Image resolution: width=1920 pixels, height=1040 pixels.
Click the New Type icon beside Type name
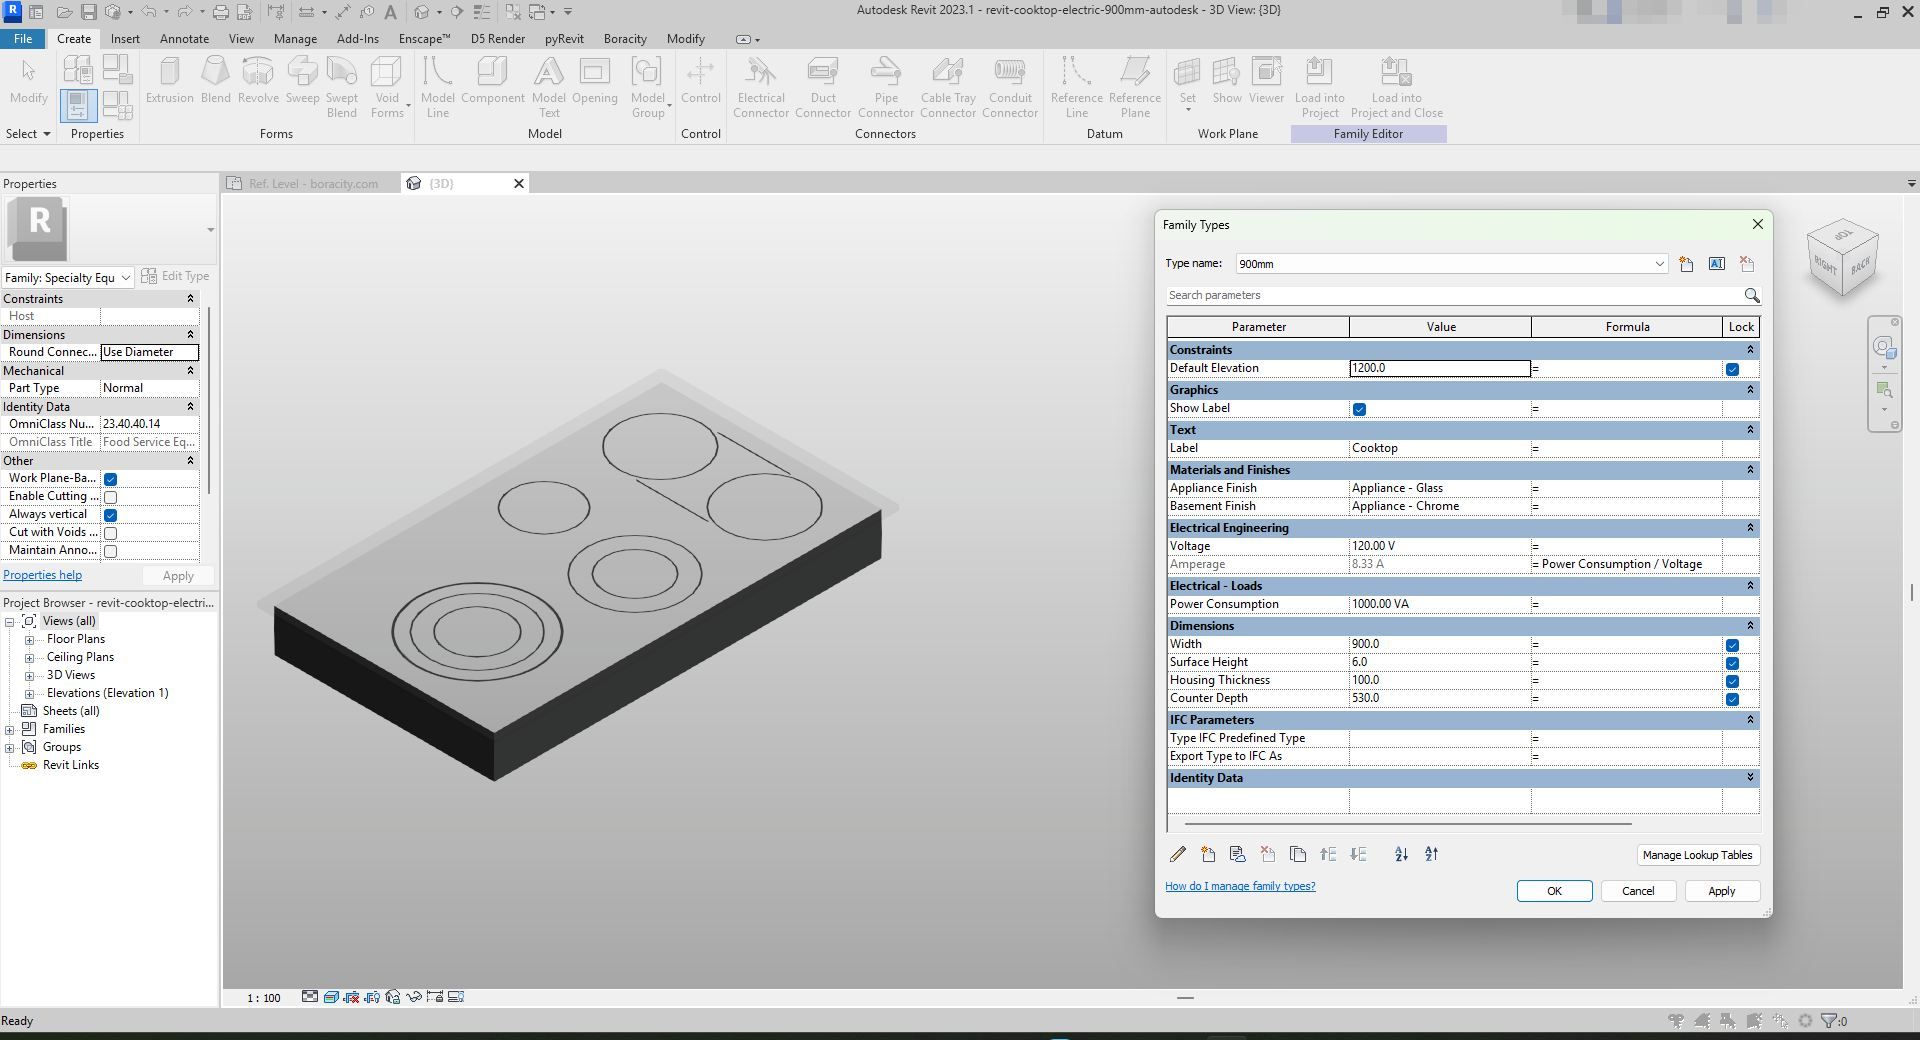(x=1686, y=264)
